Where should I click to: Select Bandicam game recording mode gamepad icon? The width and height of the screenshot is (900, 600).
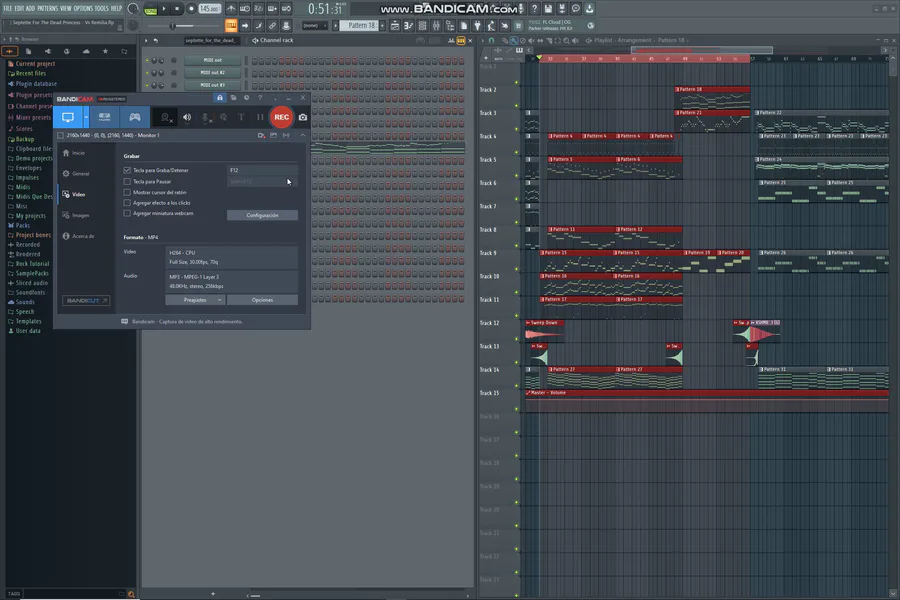[x=135, y=117]
